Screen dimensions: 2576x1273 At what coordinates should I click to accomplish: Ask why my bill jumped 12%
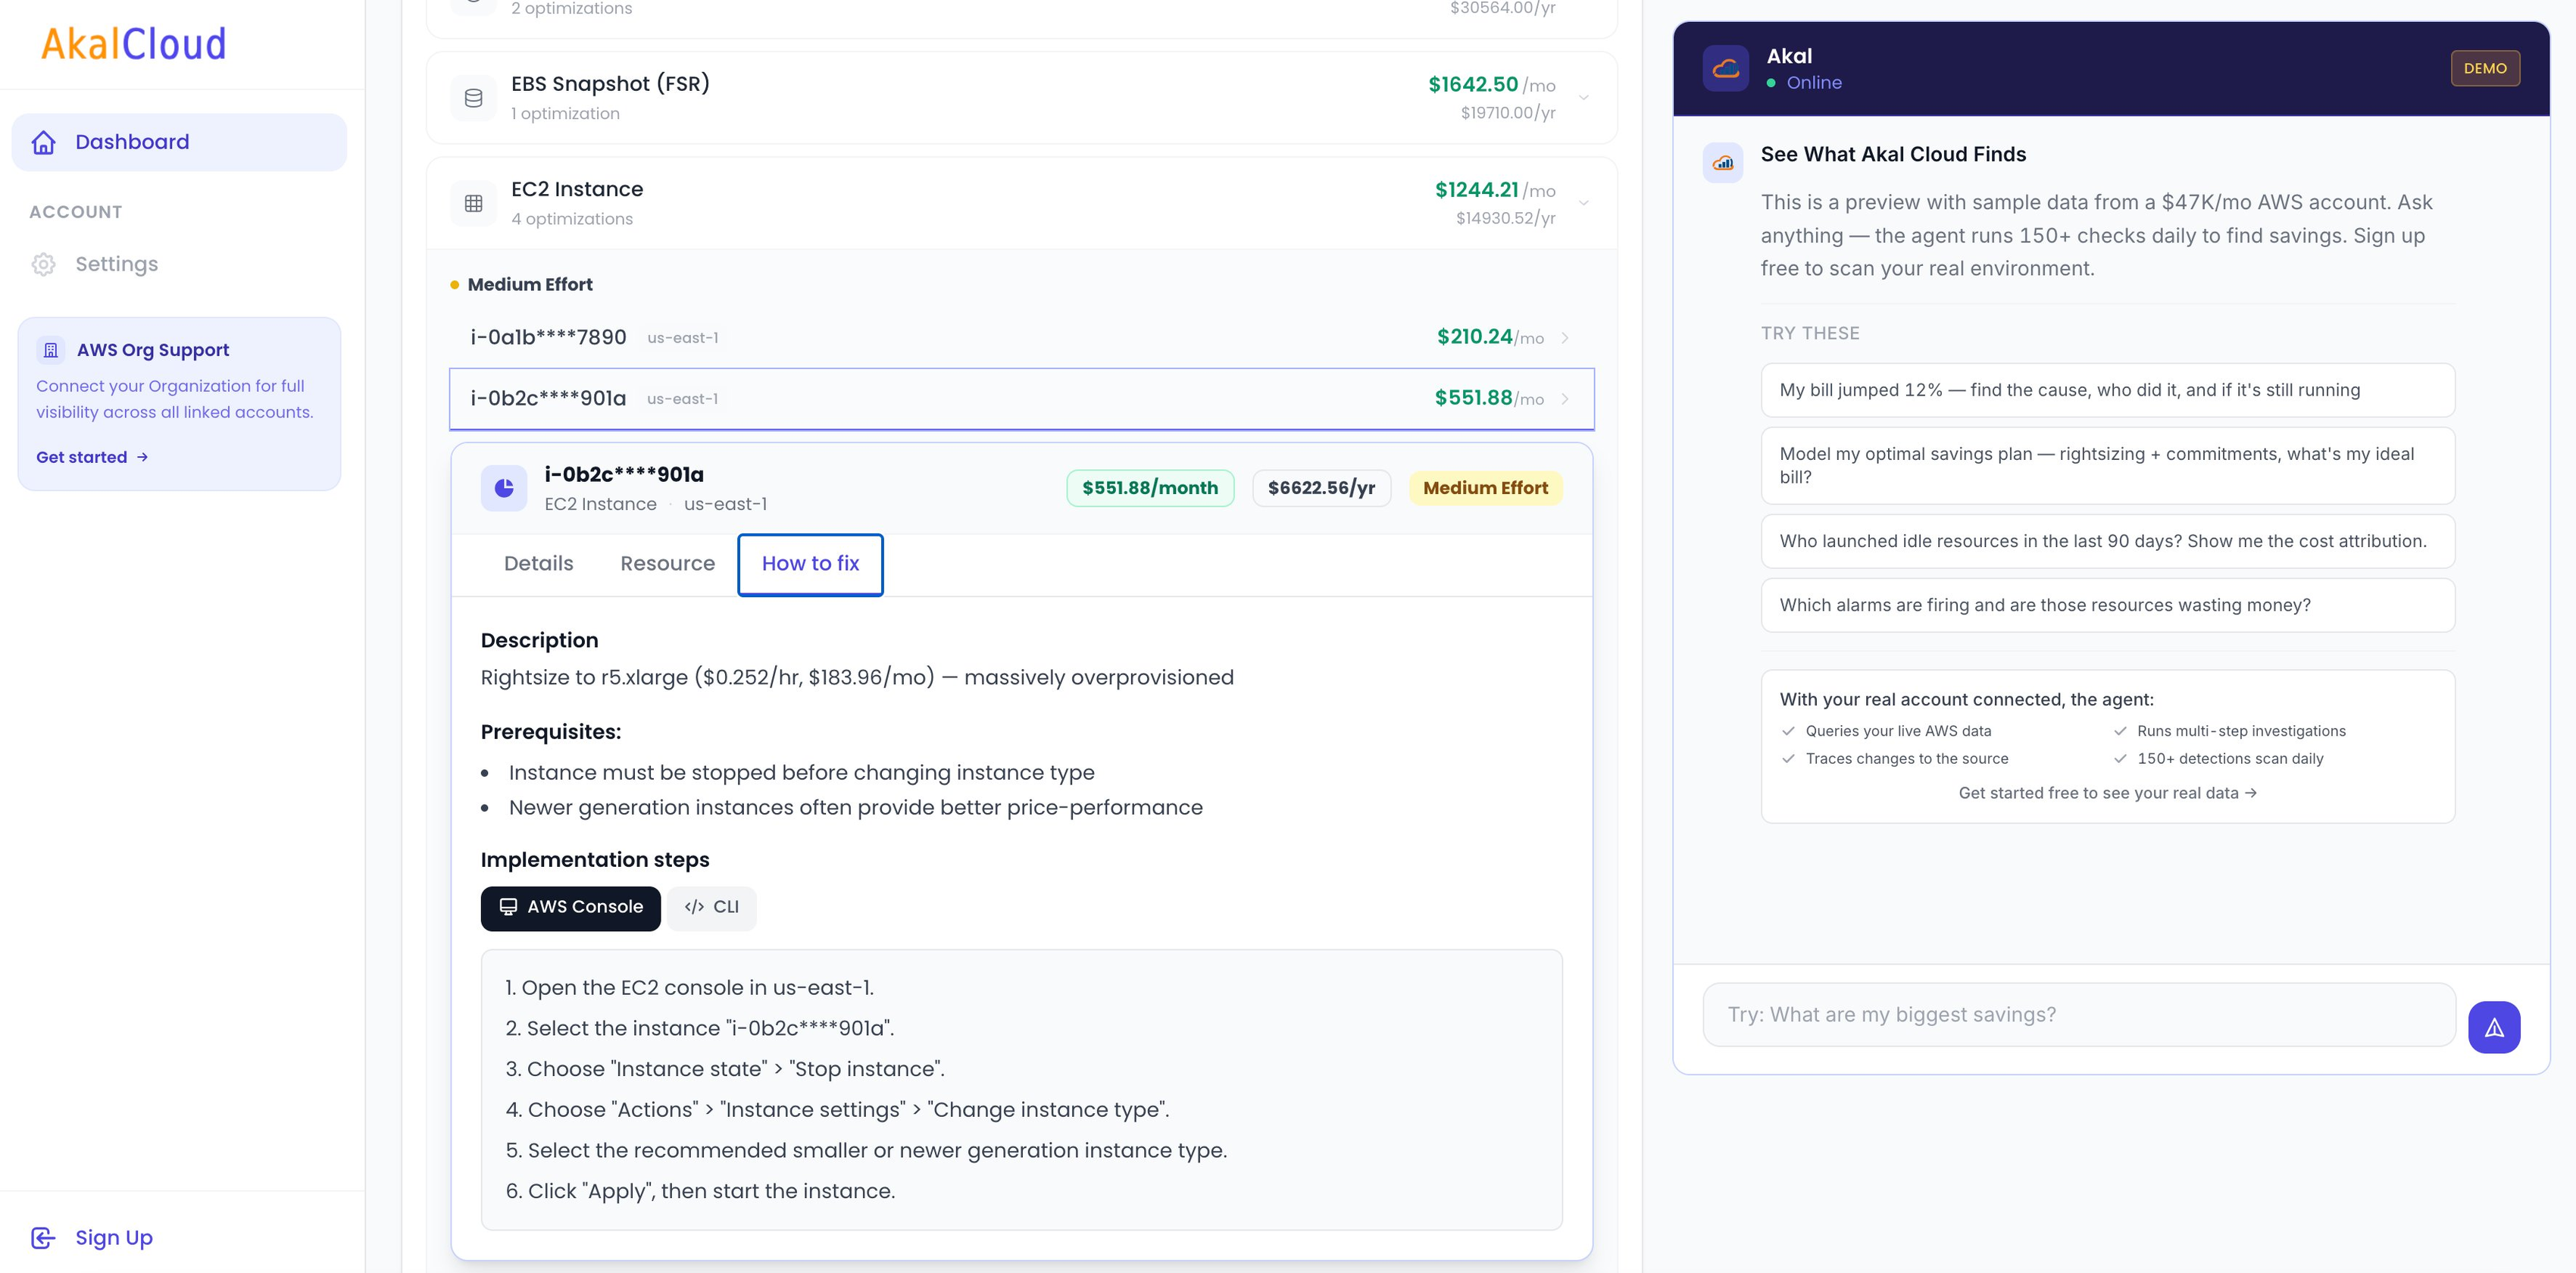(x=2107, y=390)
